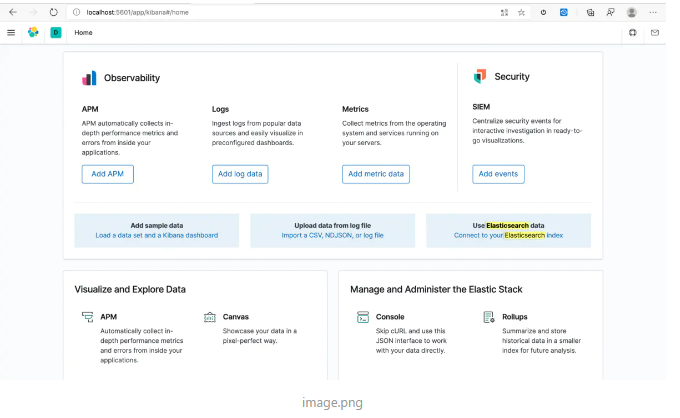
Task: Click the mail icon in Kibana header
Action: pyautogui.click(x=655, y=32)
